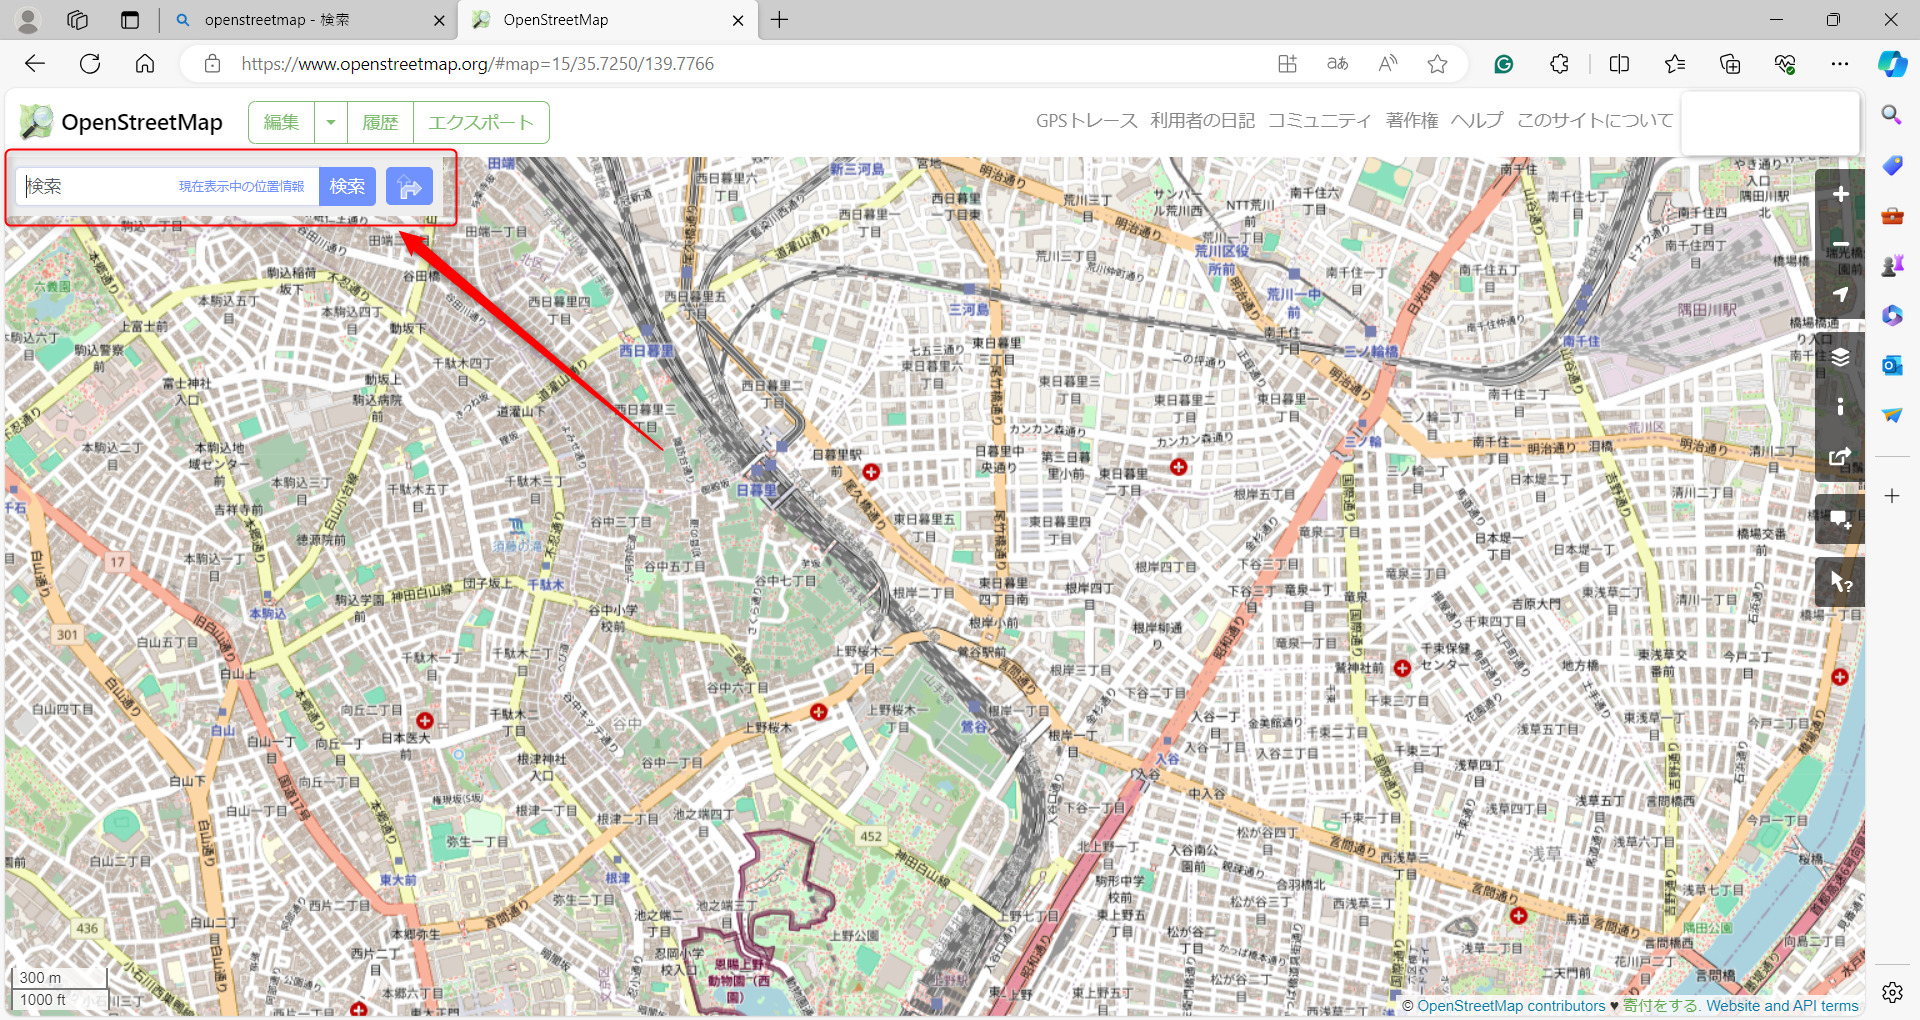Open directions with the routing arrow button

coord(409,186)
